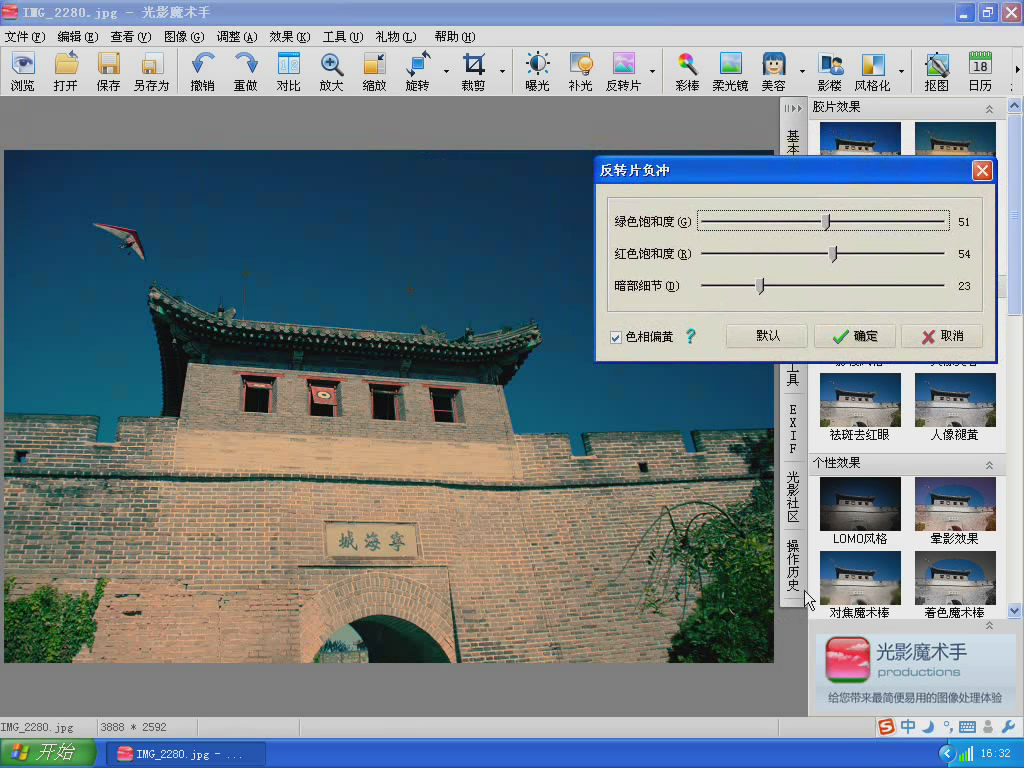Cancel dialog with 取消 button
1024x768 pixels.
[942, 336]
